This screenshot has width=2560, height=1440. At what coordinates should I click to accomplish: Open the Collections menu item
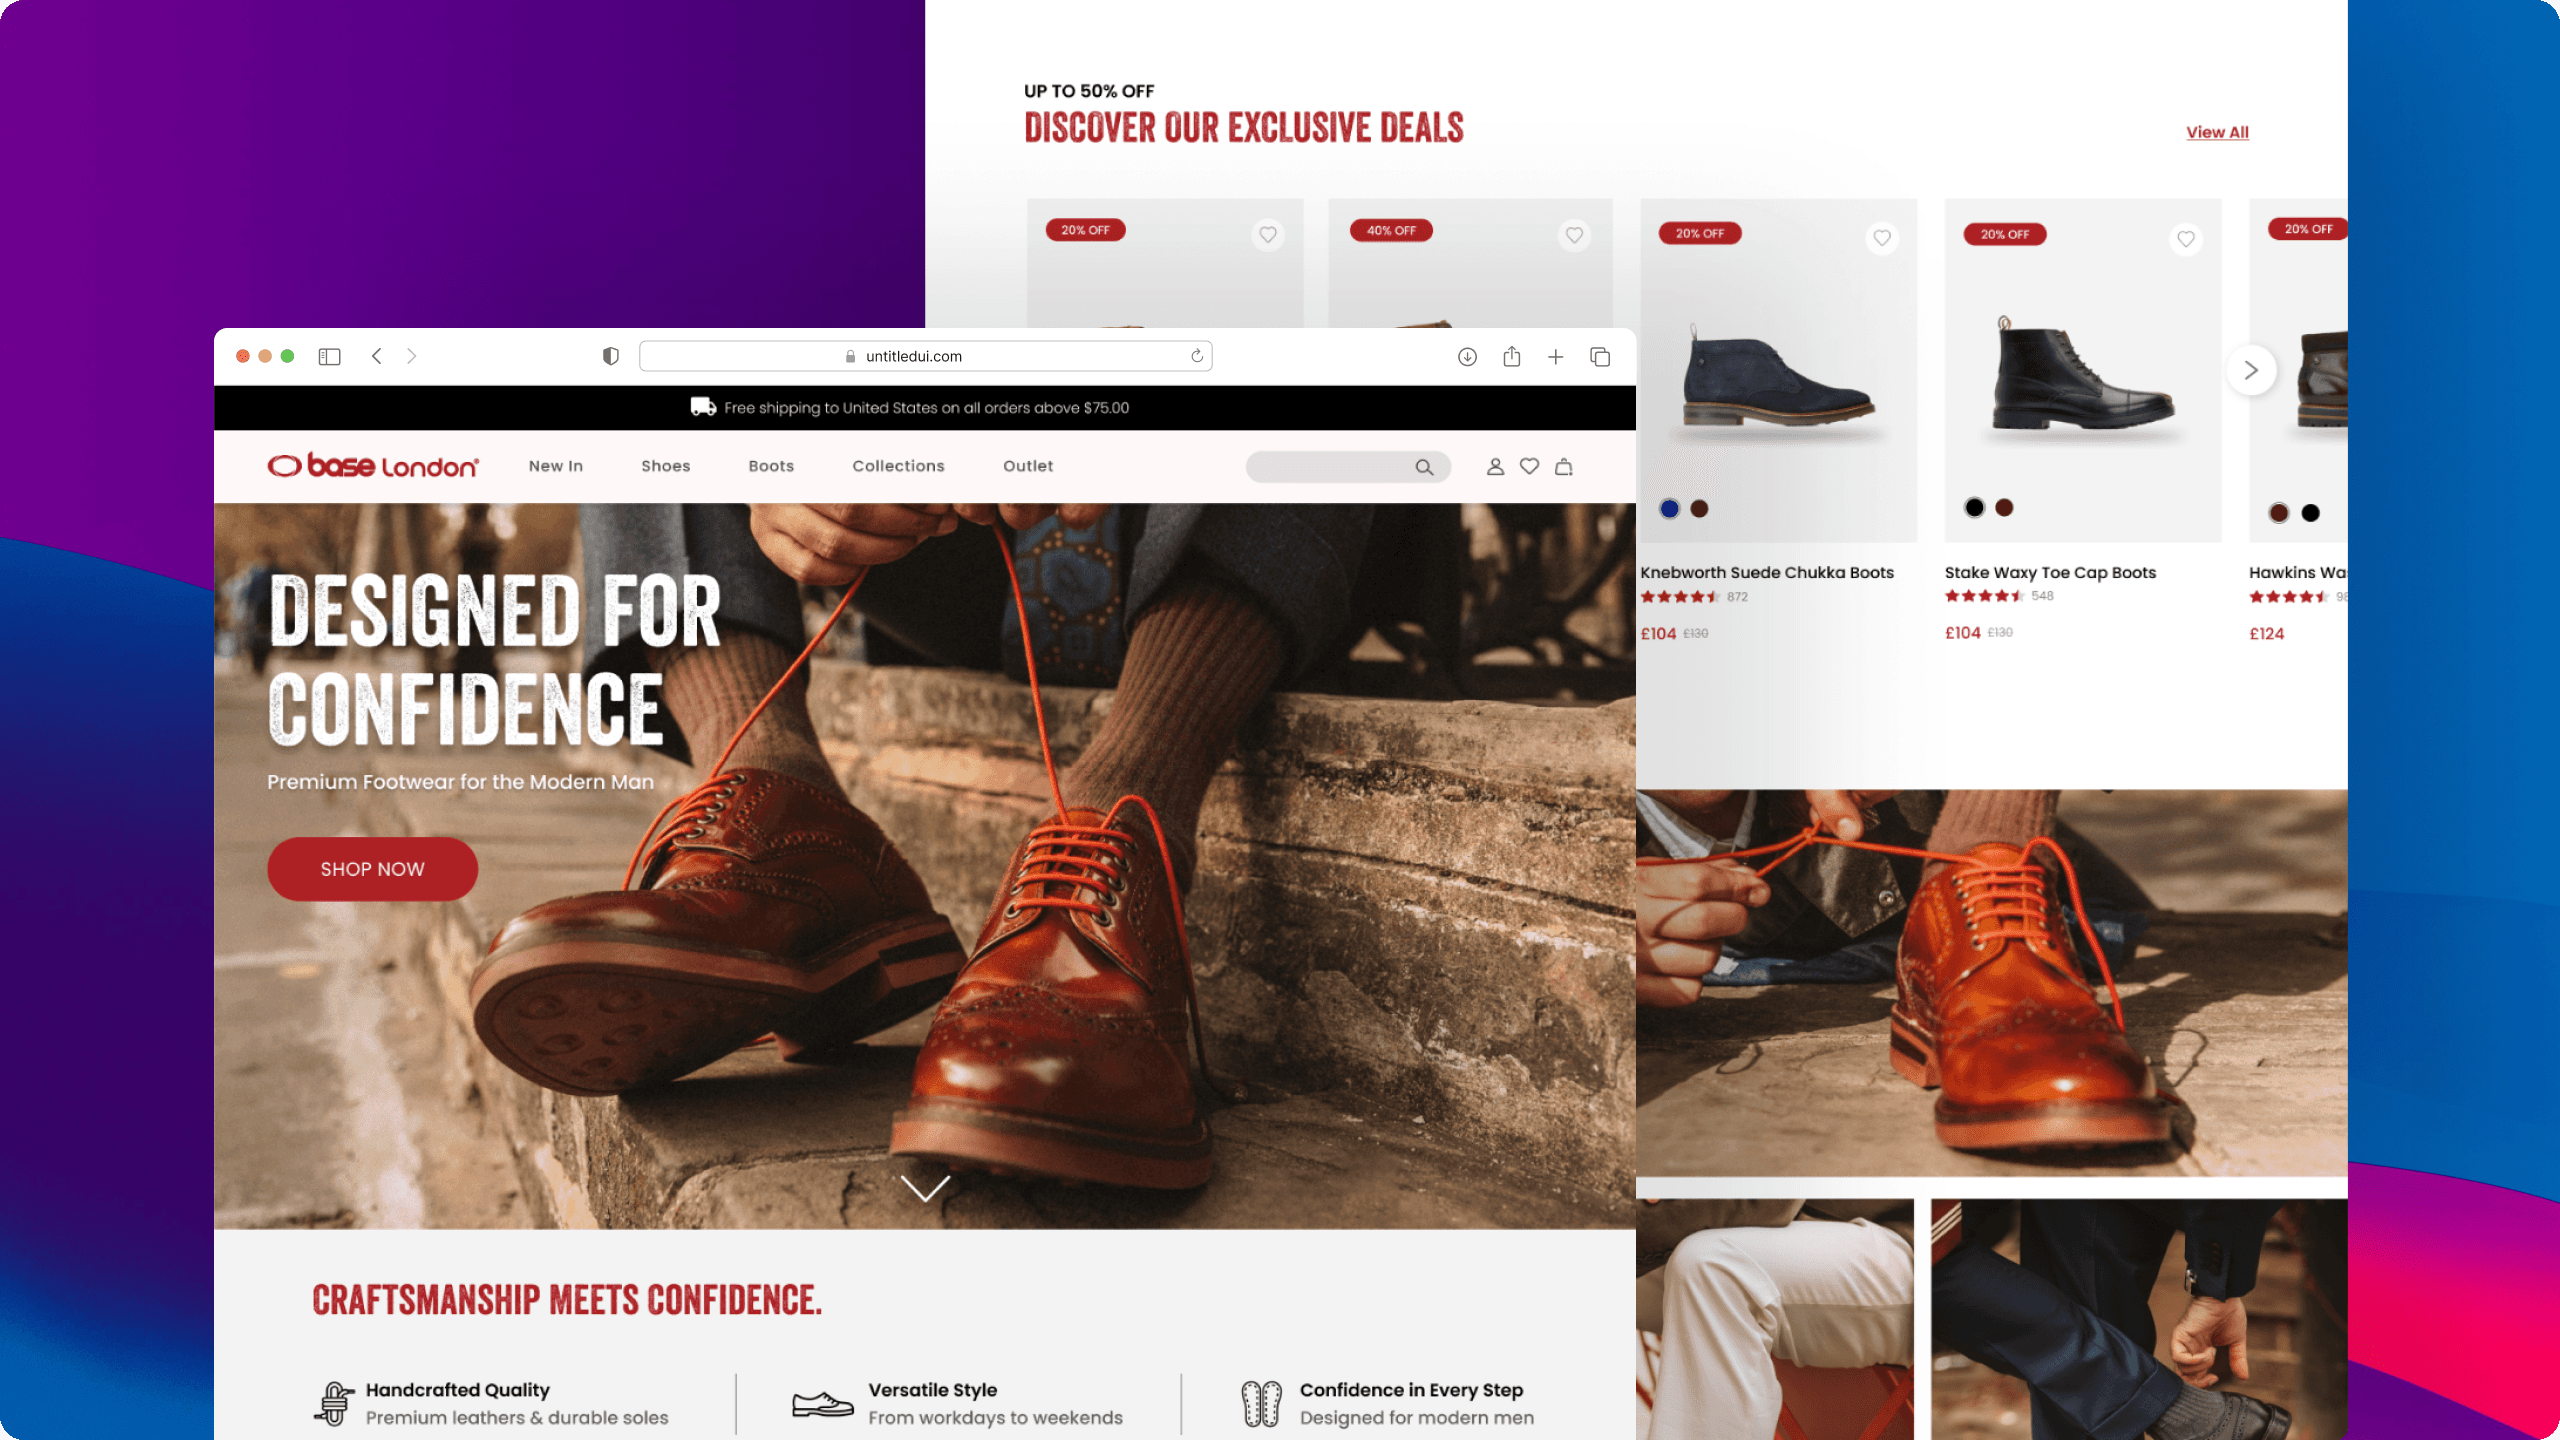898,466
